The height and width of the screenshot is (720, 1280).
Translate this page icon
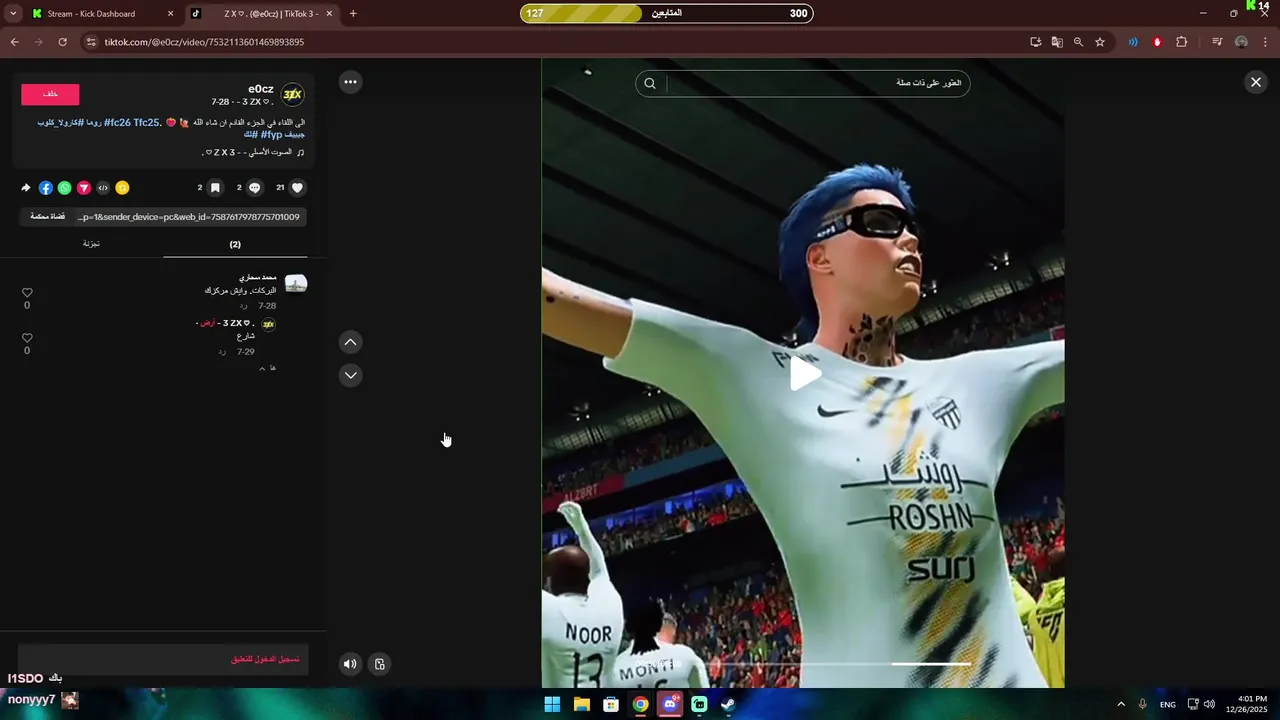coord(1057,42)
